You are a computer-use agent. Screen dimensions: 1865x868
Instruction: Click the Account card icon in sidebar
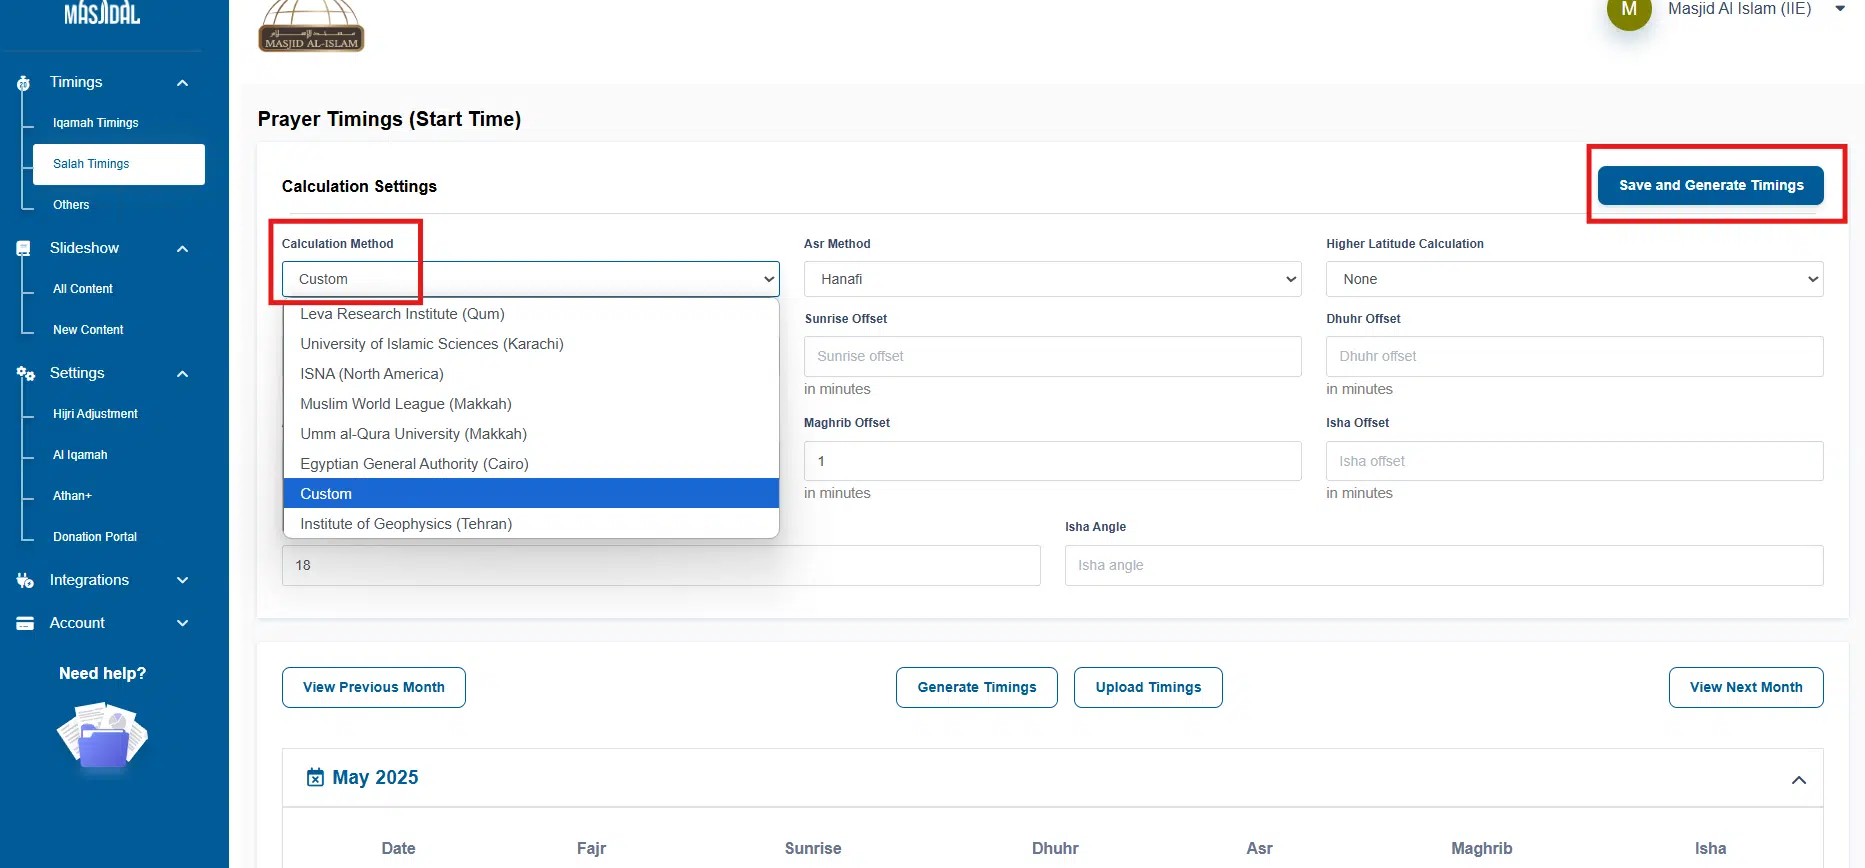pos(25,624)
